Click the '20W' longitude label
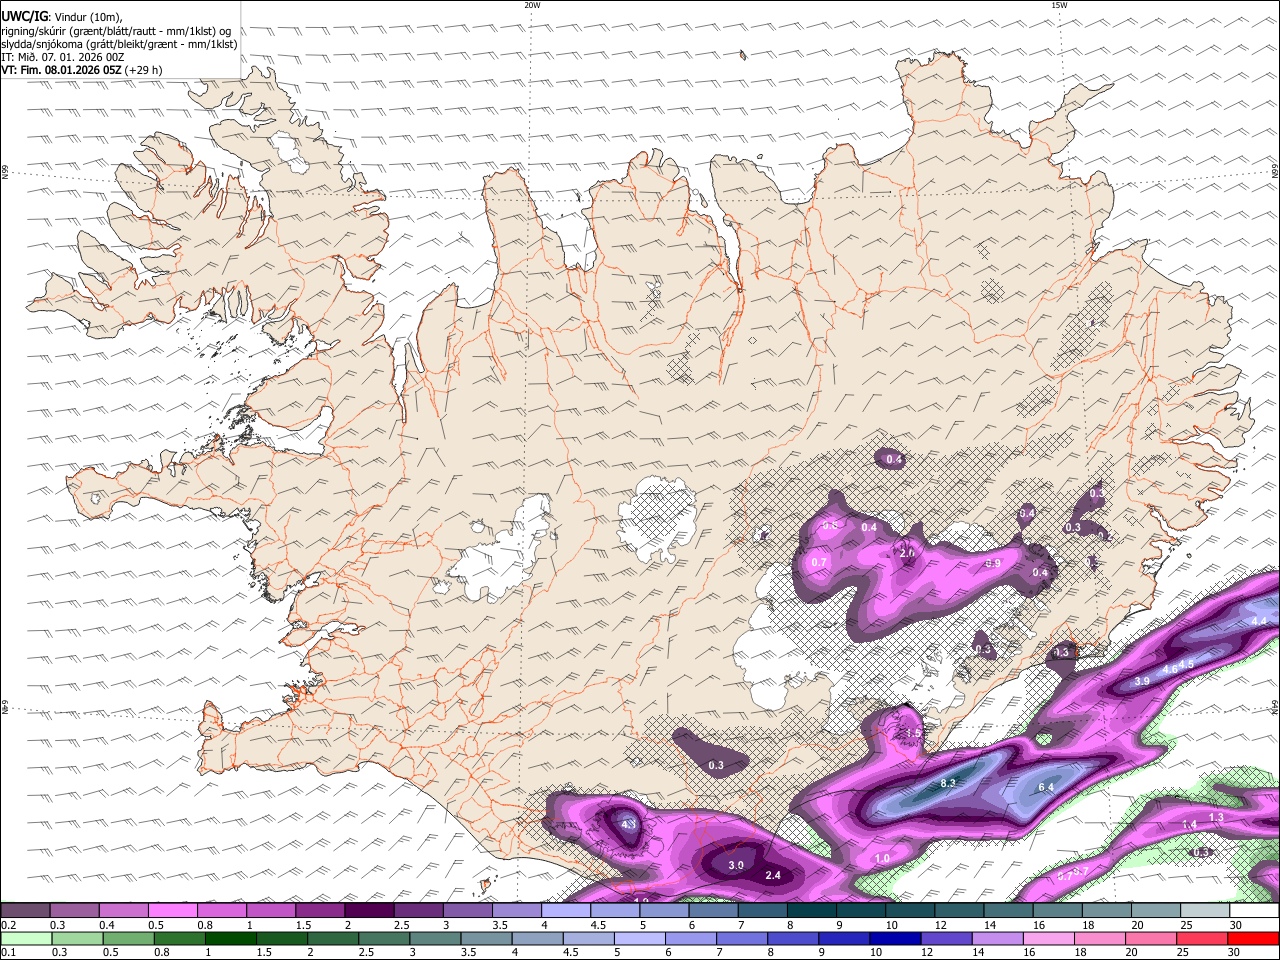This screenshot has height=960, width=1280. [x=532, y=5]
